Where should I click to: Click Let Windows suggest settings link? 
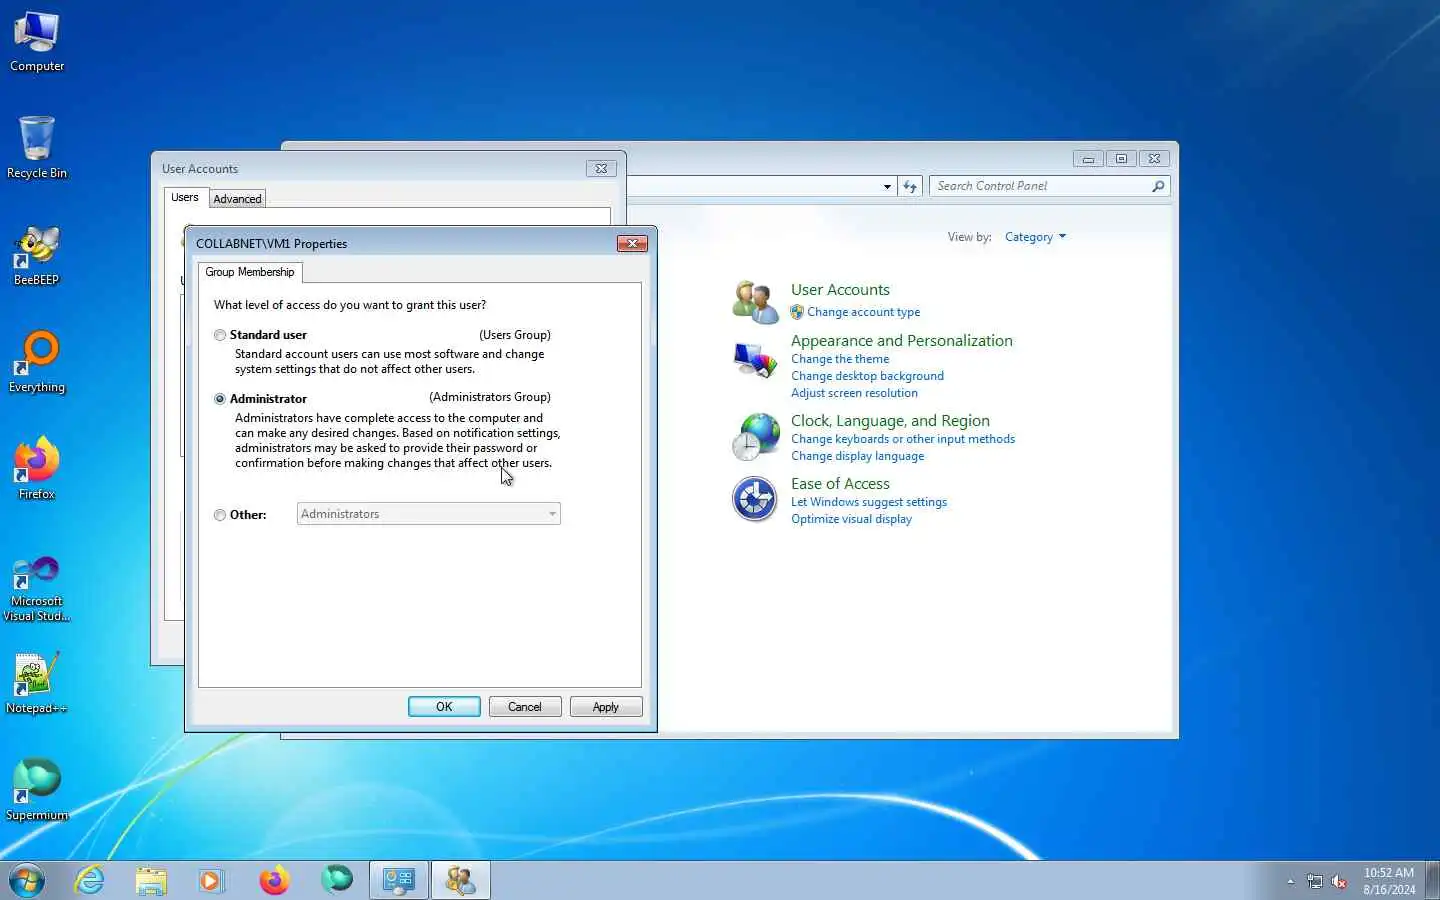coord(869,502)
